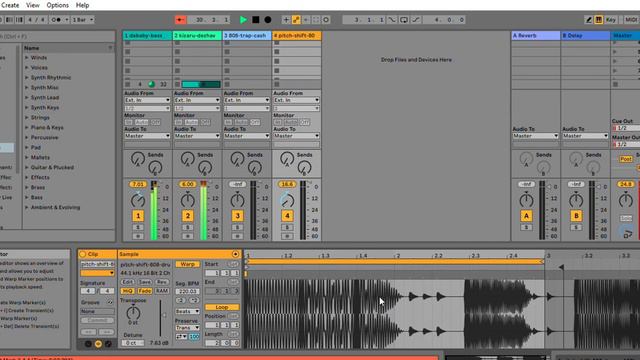The image size is (640, 360).
Task: Expand the Ambient & Evolving category
Action: point(27,207)
